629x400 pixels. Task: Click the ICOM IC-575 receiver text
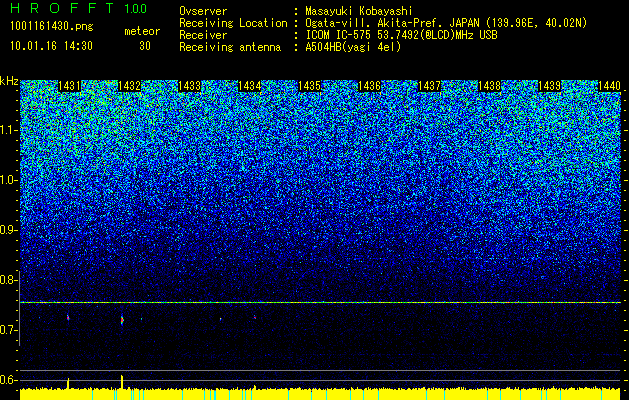[x=401, y=35]
